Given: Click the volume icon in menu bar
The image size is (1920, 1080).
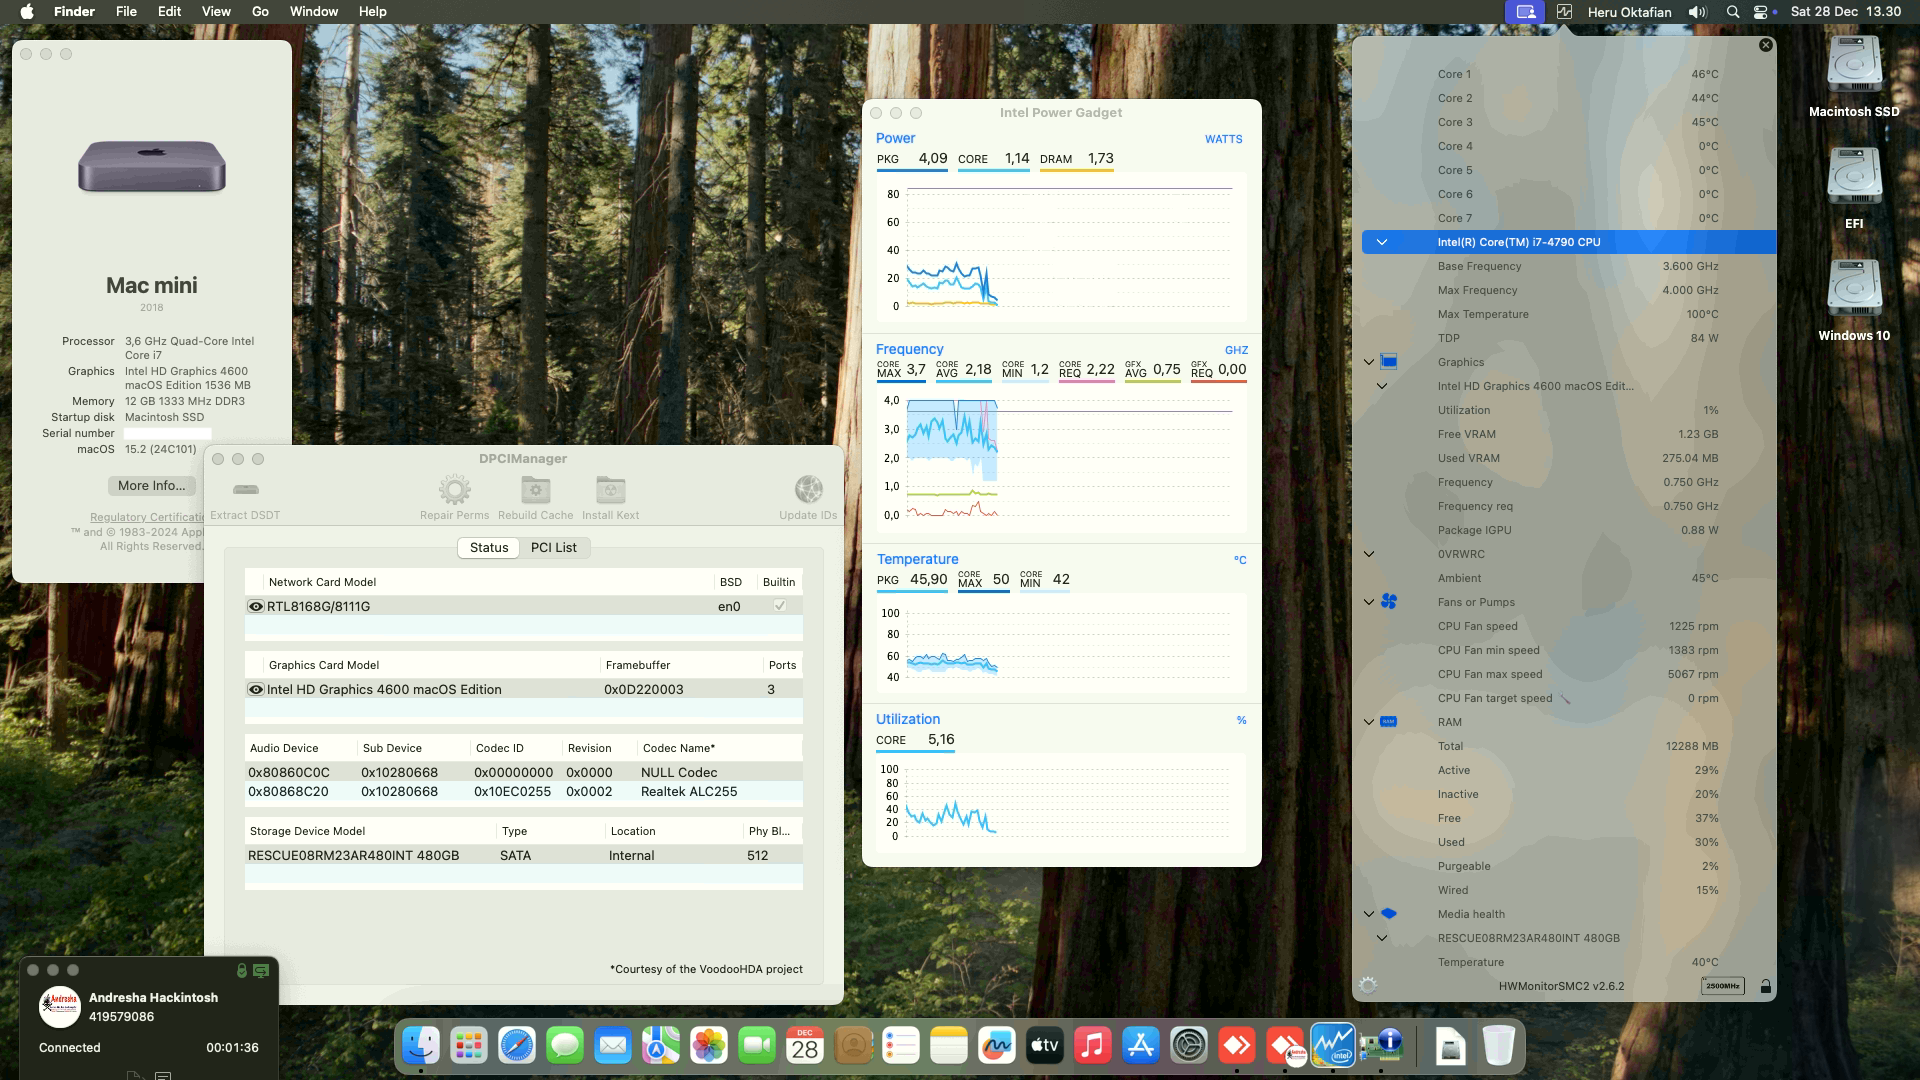Looking at the screenshot, I should coord(1698,12).
